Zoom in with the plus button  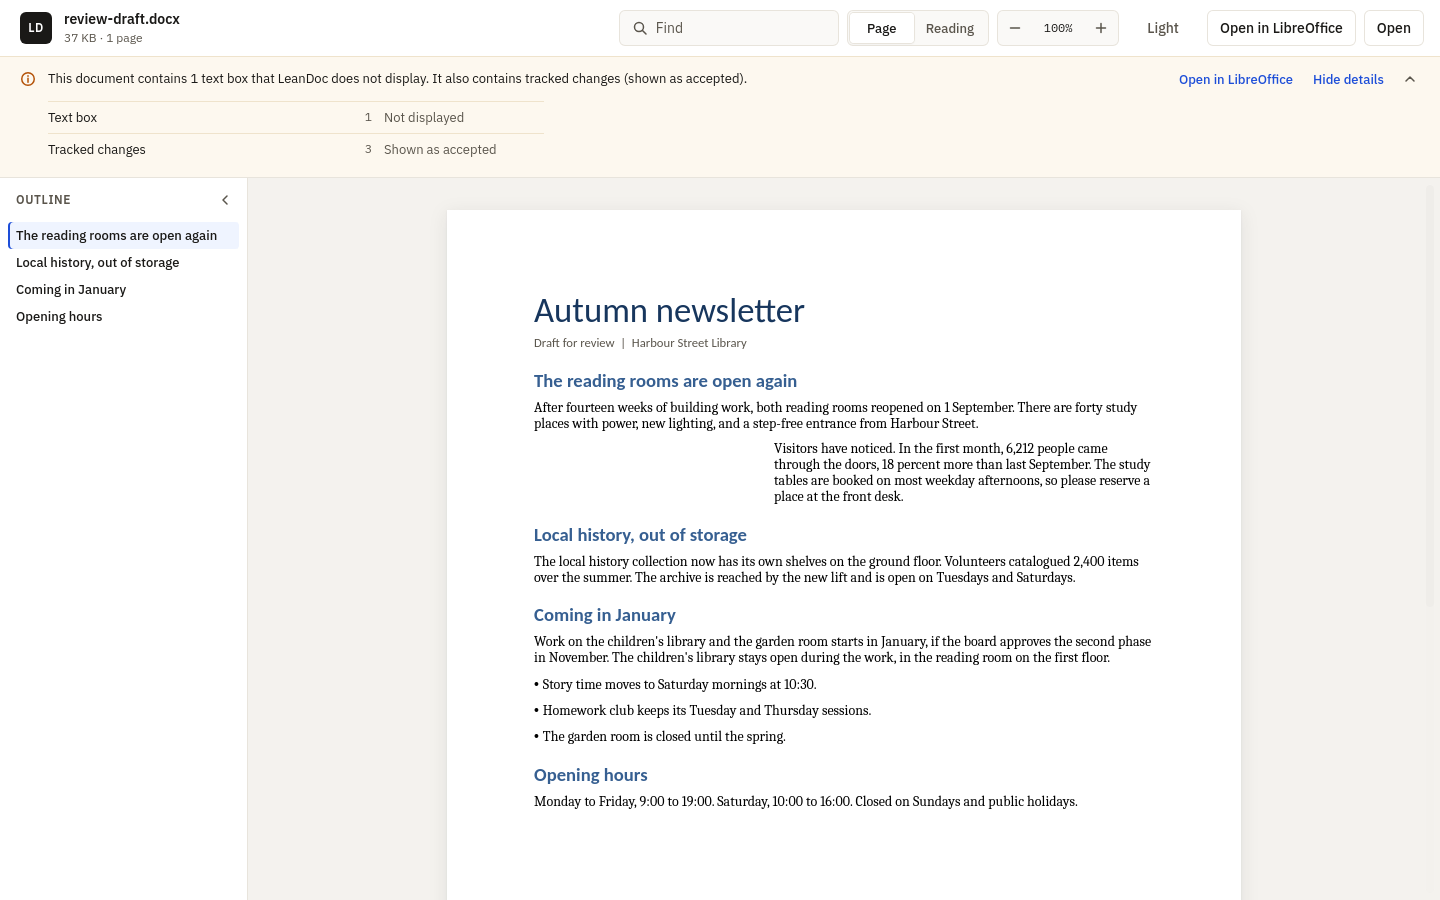tap(1101, 28)
